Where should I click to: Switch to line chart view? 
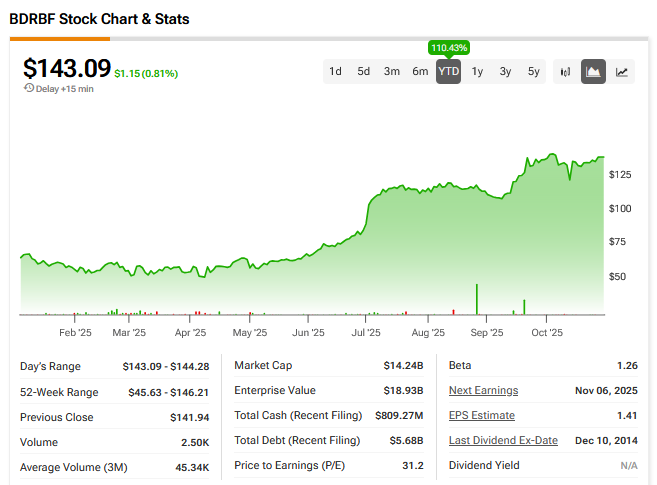622,72
